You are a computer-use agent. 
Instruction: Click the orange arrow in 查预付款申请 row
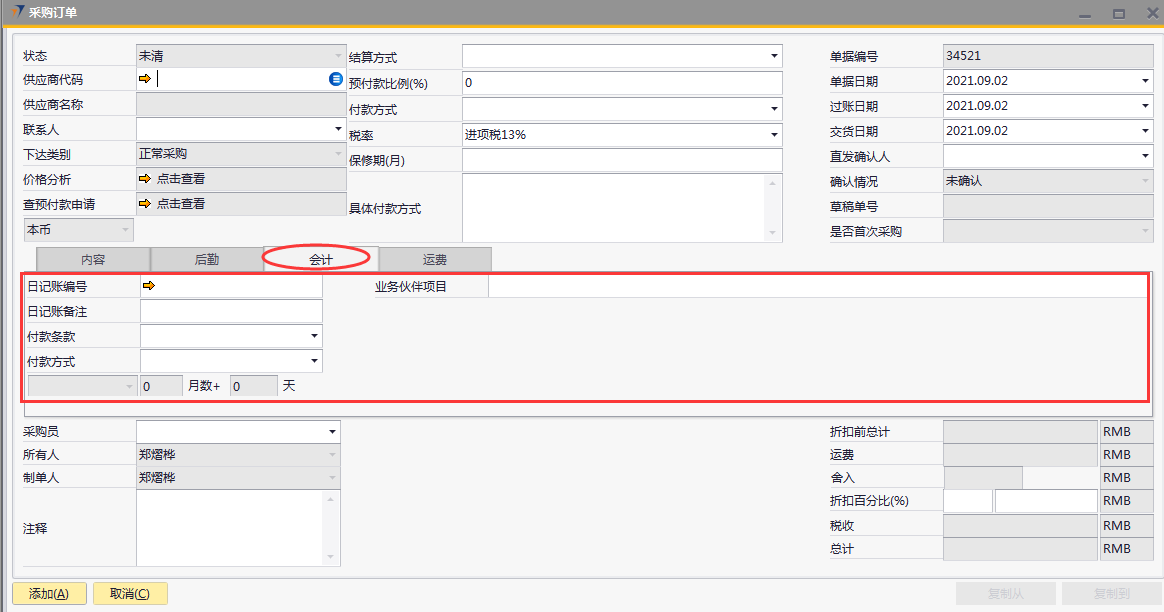coord(145,204)
